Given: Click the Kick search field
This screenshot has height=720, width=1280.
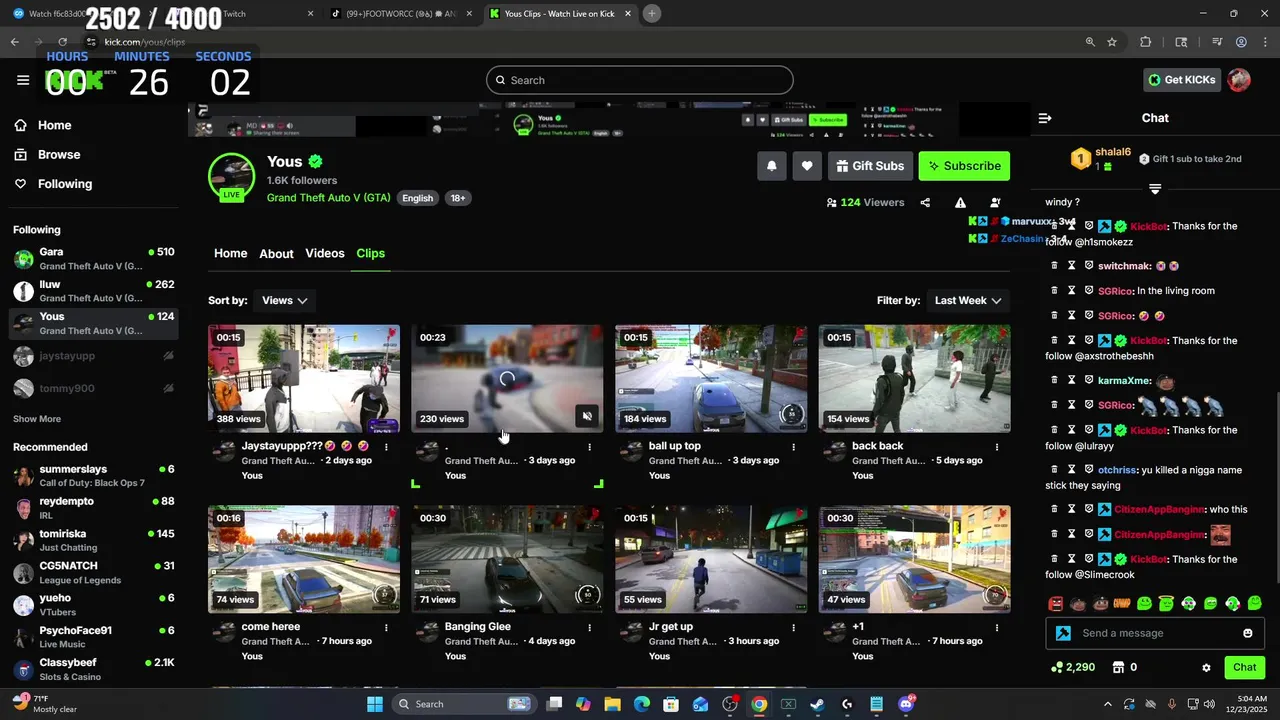Looking at the screenshot, I should 640,80.
